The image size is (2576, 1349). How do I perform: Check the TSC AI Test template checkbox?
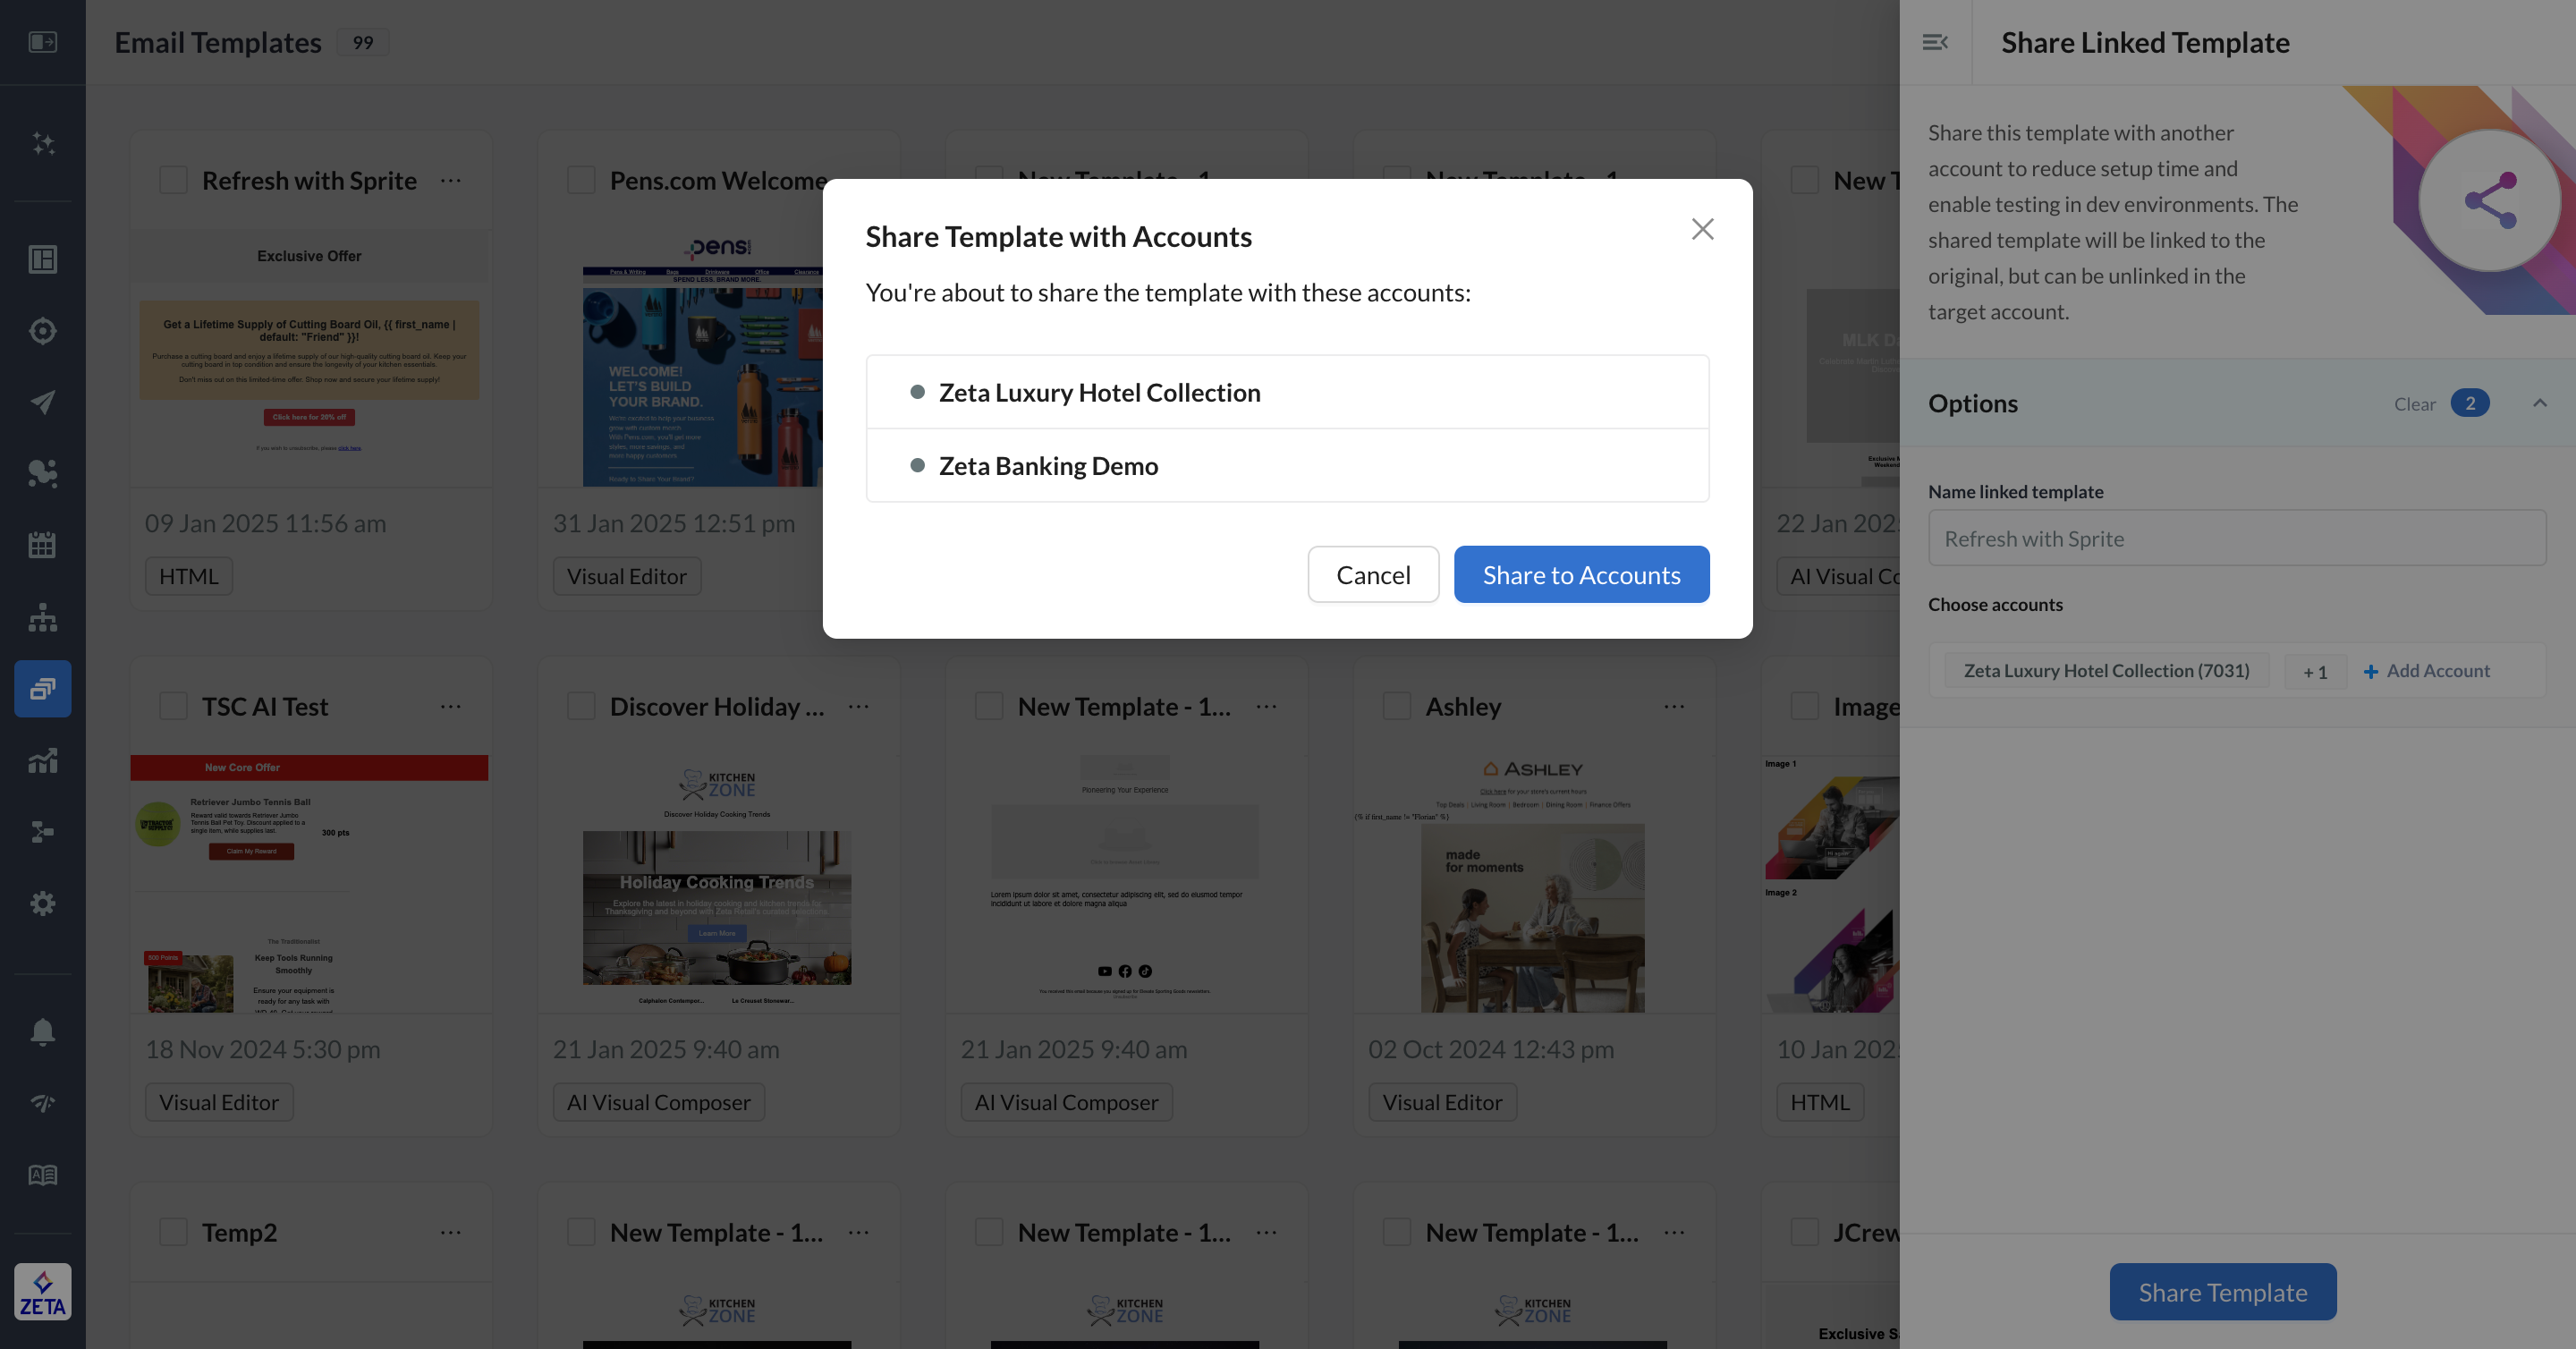pyautogui.click(x=173, y=706)
